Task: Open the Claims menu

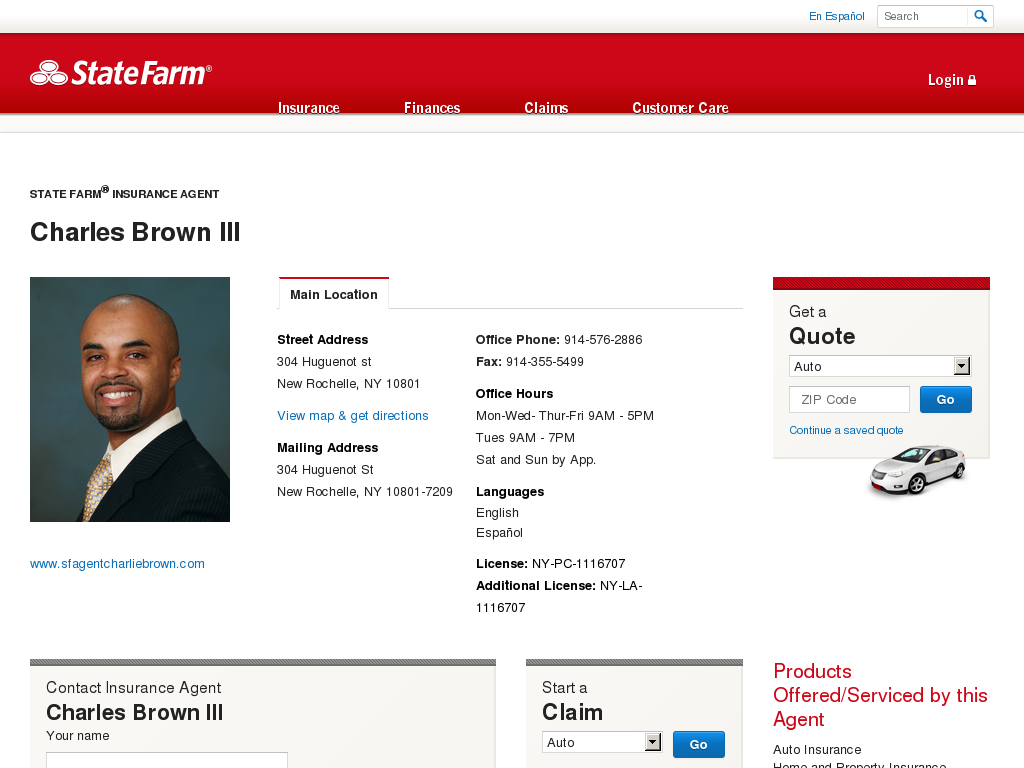Action: tap(546, 108)
